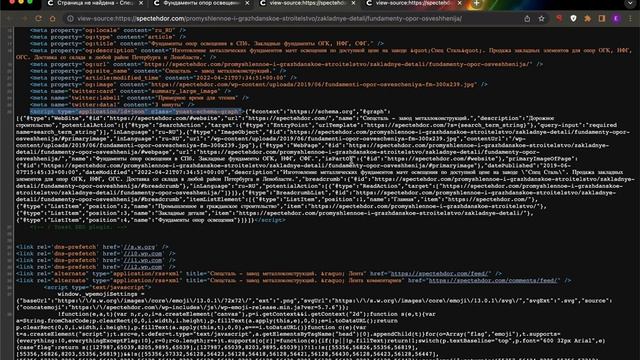Open the spectehdor.com/comments/feed/ link
The width and height of the screenshot is (640, 360).
[x=493, y=280]
